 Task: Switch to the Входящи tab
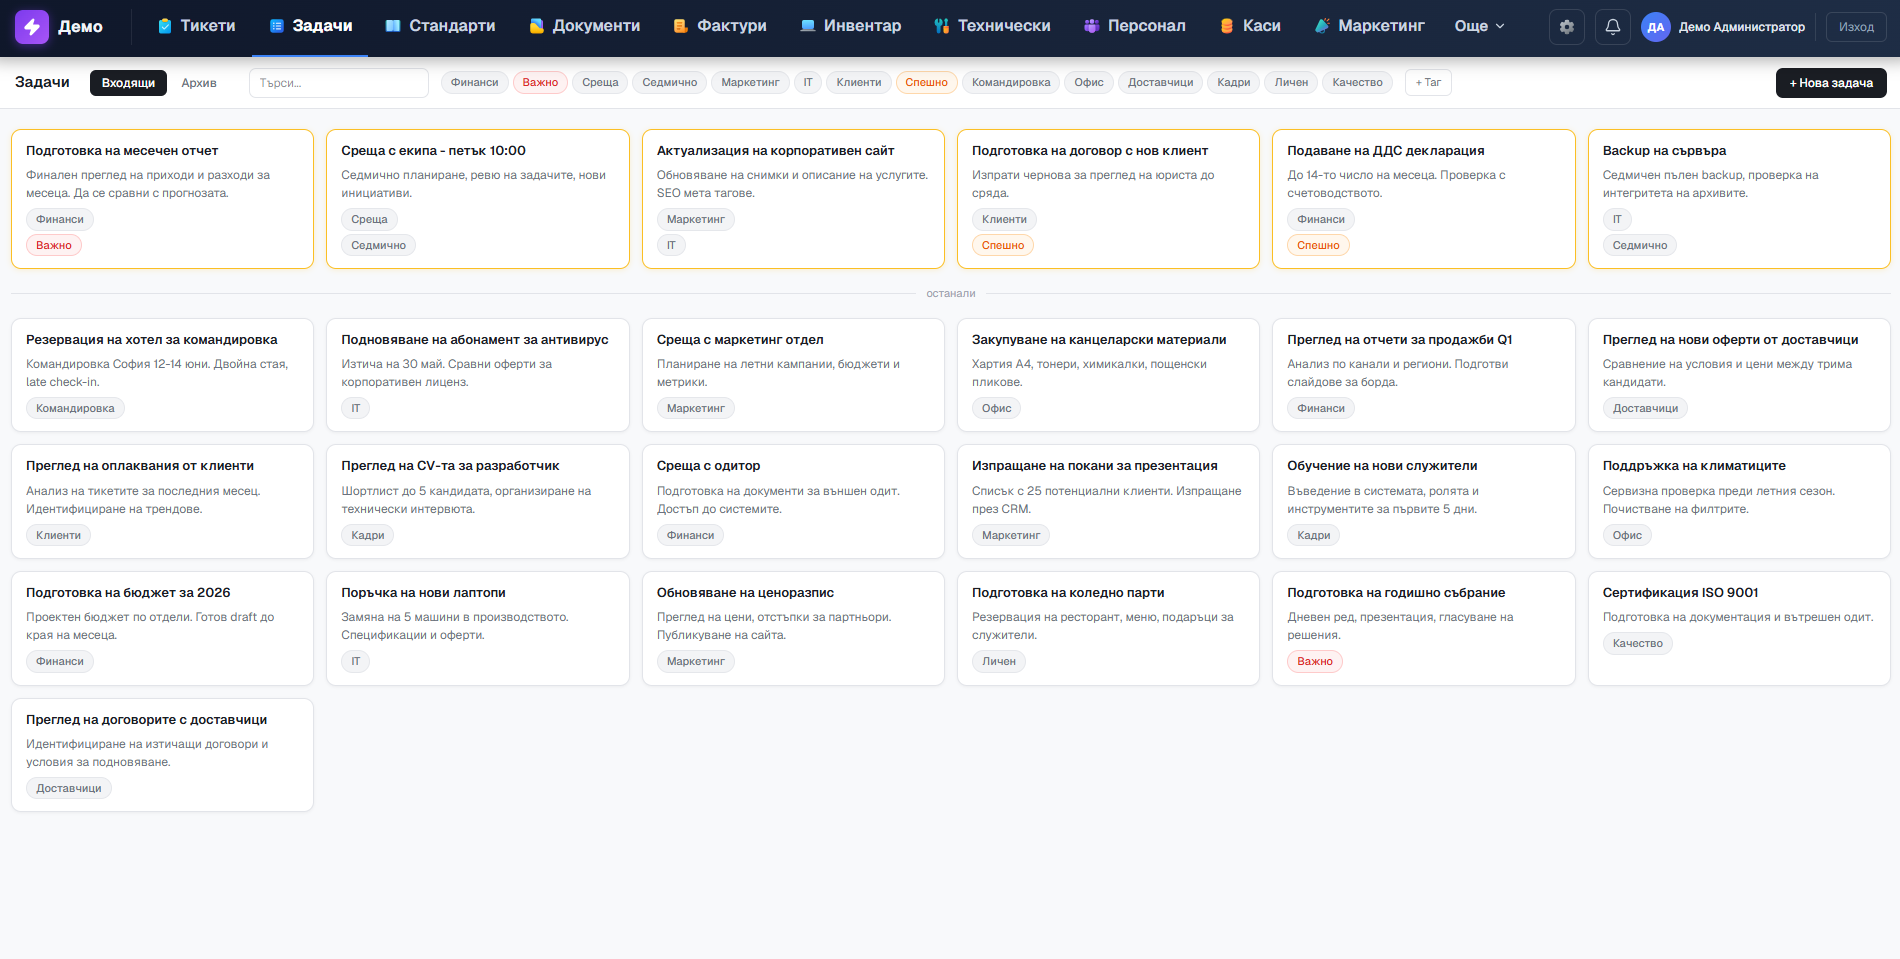coord(128,83)
